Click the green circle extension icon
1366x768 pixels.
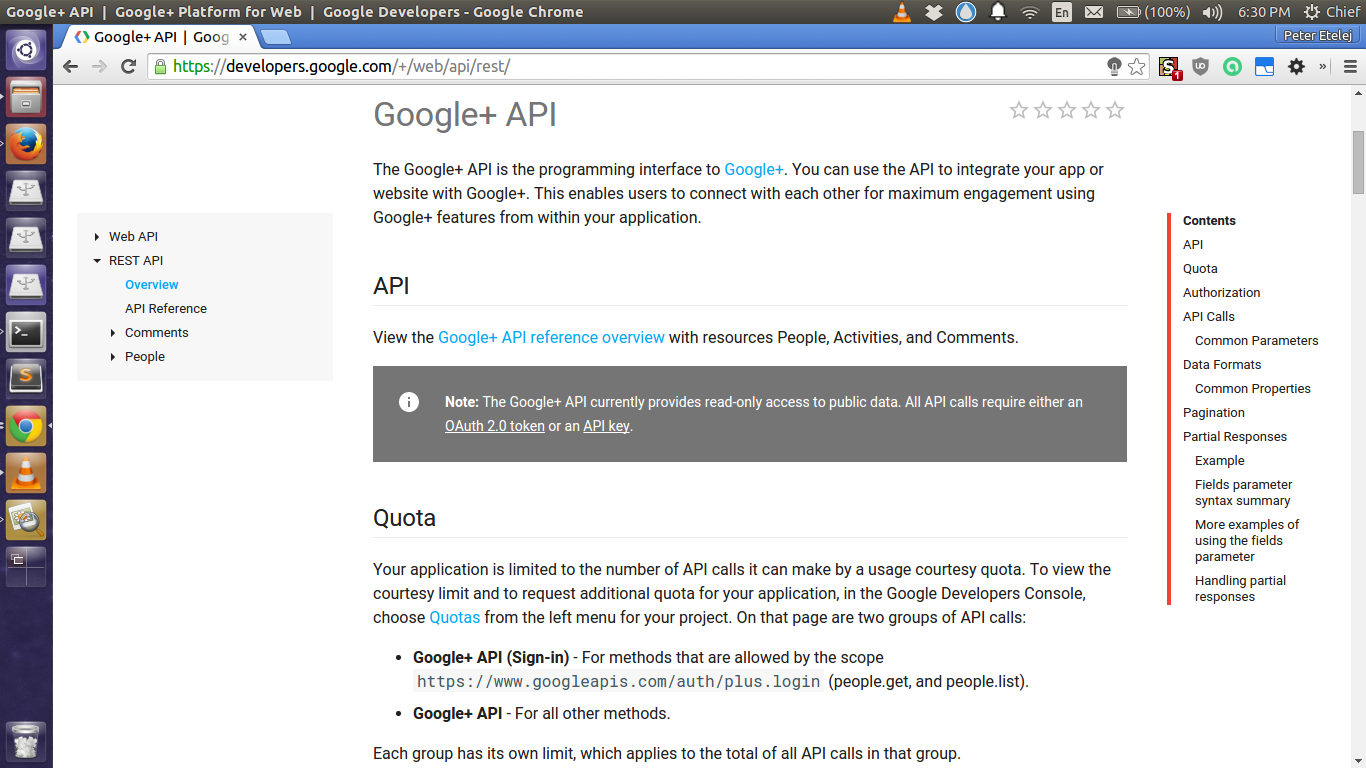[x=1232, y=66]
